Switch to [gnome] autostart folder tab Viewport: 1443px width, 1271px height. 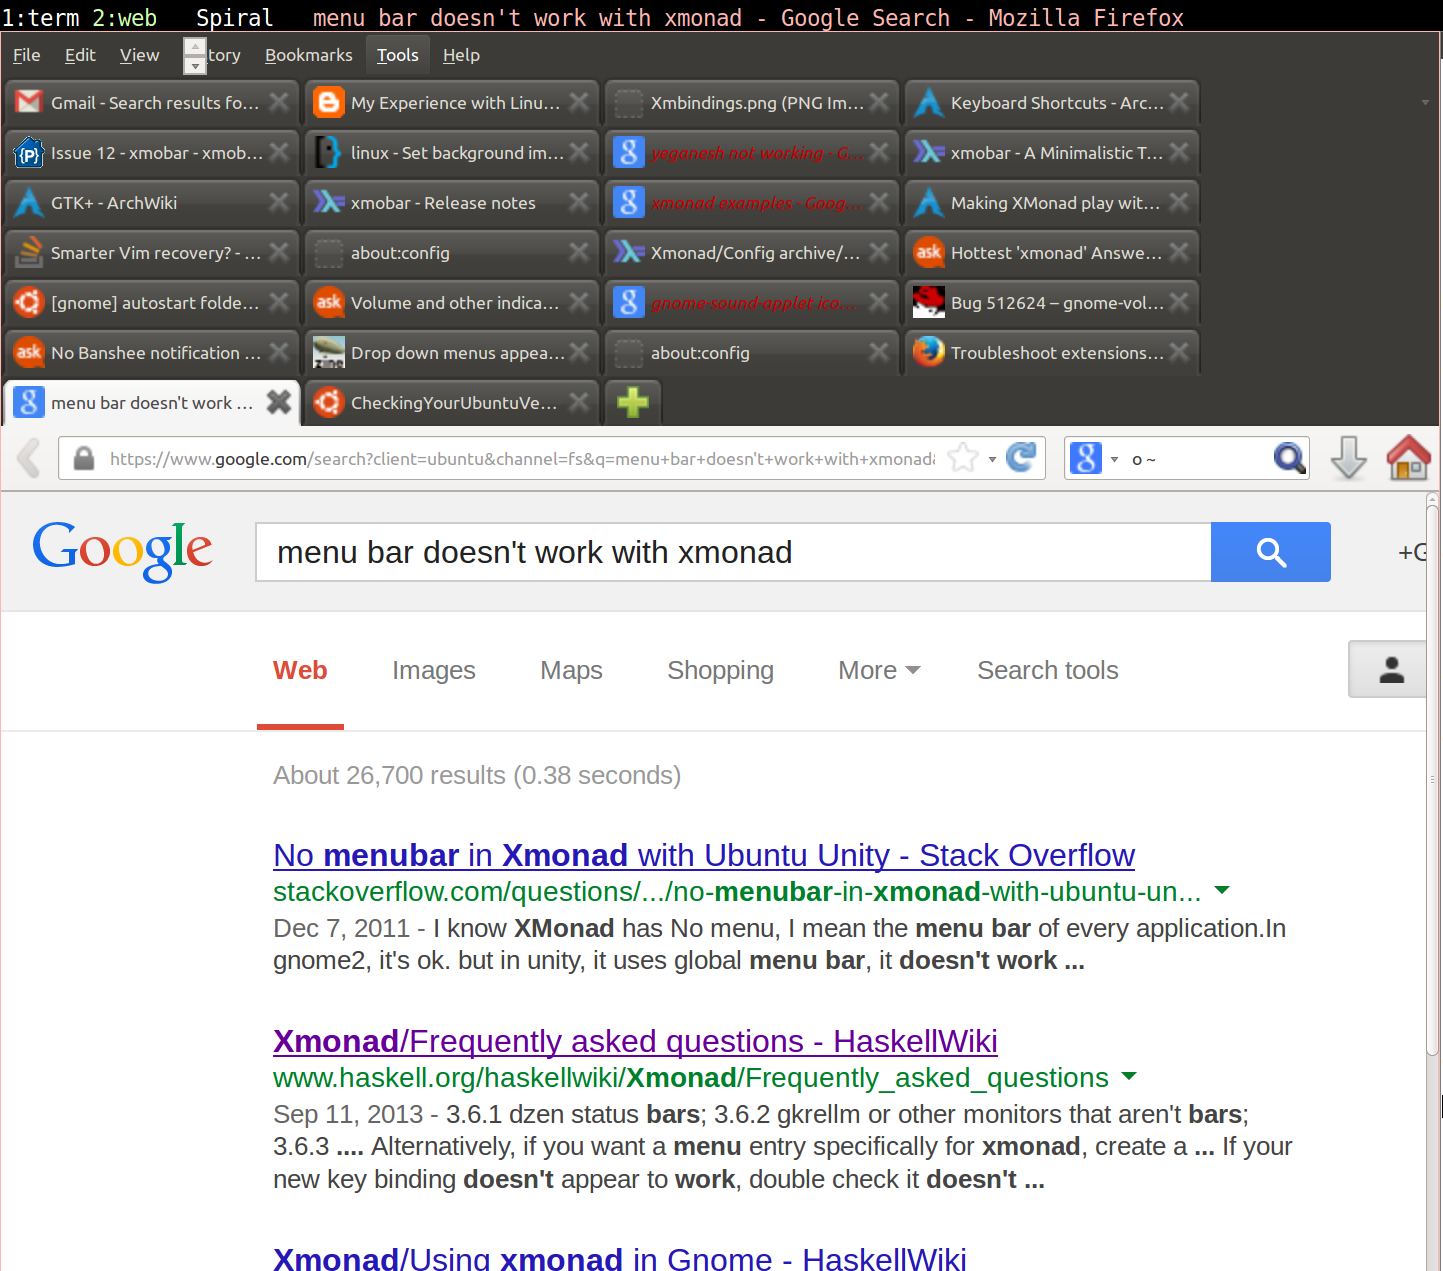pos(152,302)
